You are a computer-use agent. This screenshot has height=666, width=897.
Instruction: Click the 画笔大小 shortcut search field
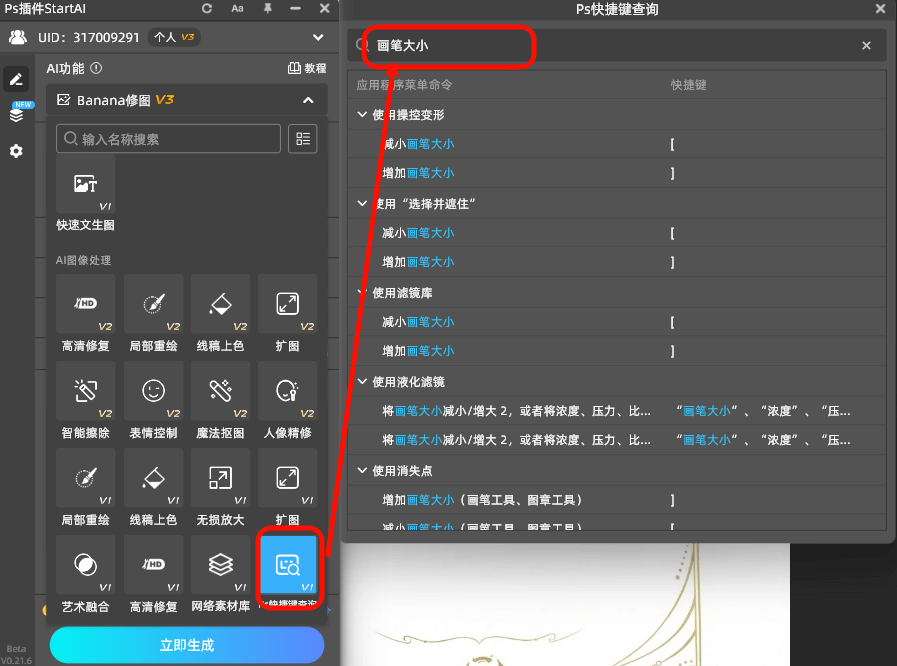click(448, 46)
